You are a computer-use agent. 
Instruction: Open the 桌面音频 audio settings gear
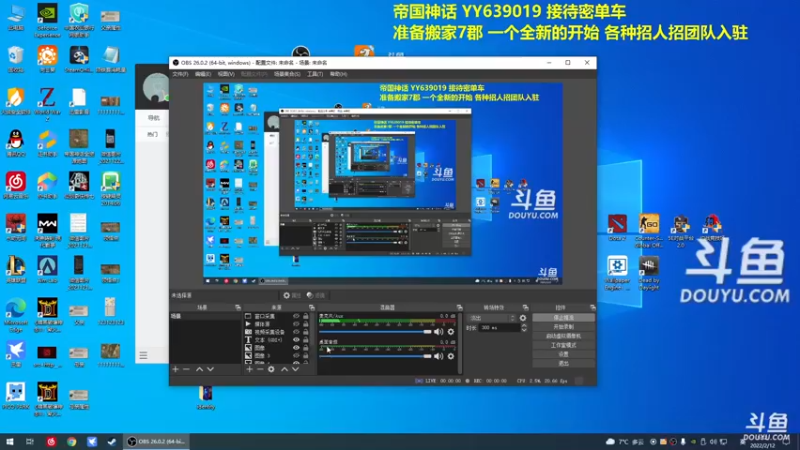tap(451, 356)
